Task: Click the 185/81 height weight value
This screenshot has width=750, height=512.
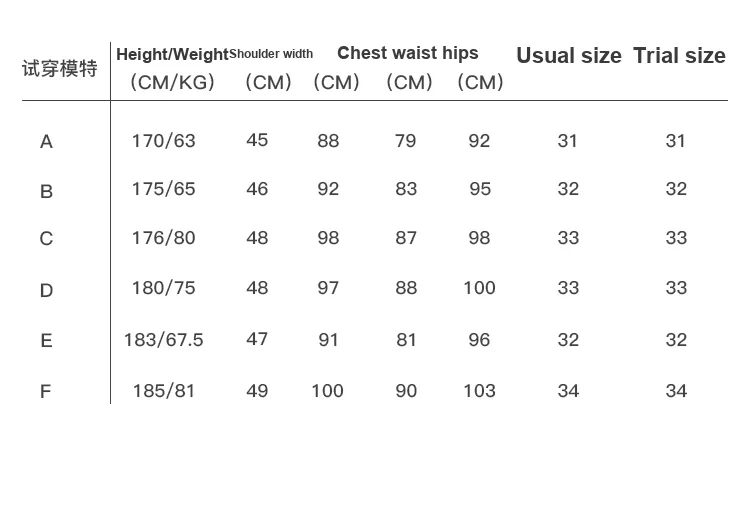Action: click(164, 391)
